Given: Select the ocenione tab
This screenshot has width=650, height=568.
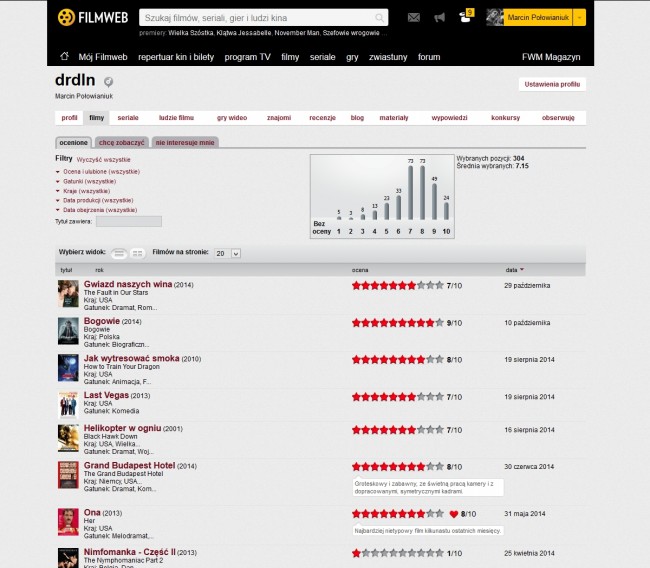Looking at the screenshot, I should coord(73,142).
